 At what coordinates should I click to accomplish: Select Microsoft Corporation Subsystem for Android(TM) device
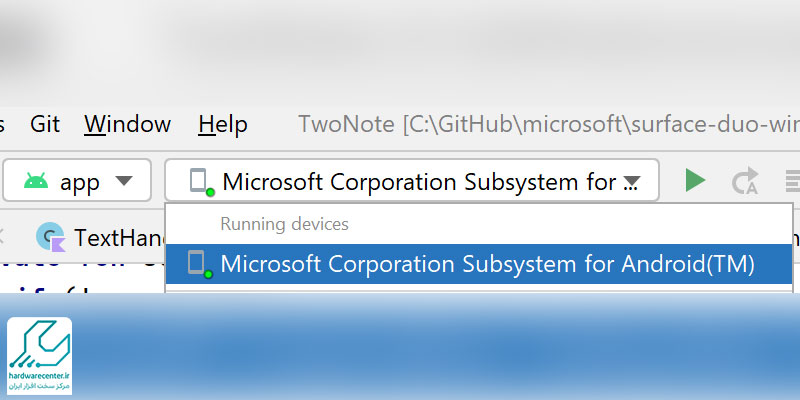tap(487, 264)
